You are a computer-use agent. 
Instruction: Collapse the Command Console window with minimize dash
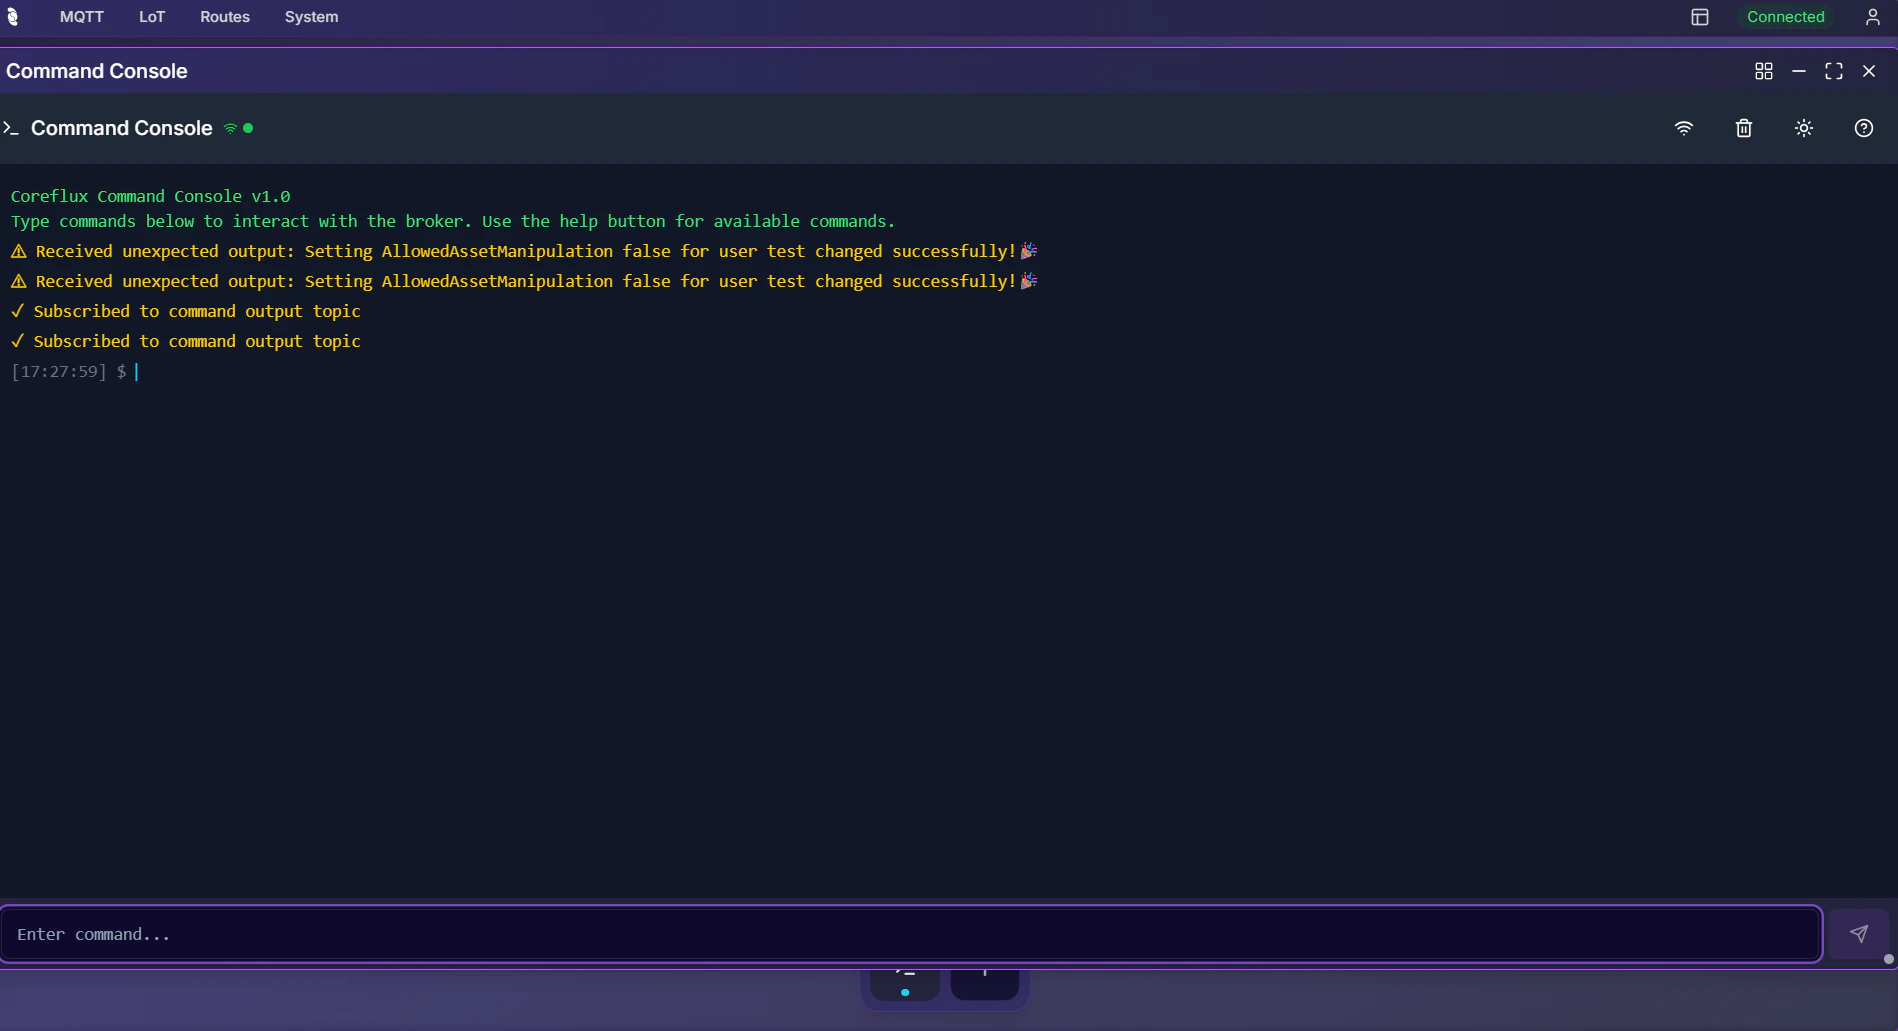(x=1799, y=71)
